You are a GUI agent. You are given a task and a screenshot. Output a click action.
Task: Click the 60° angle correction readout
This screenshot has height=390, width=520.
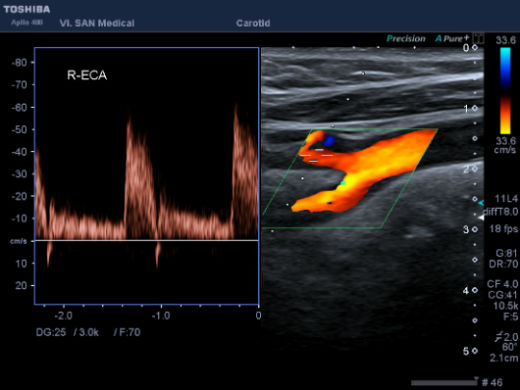coord(510,347)
